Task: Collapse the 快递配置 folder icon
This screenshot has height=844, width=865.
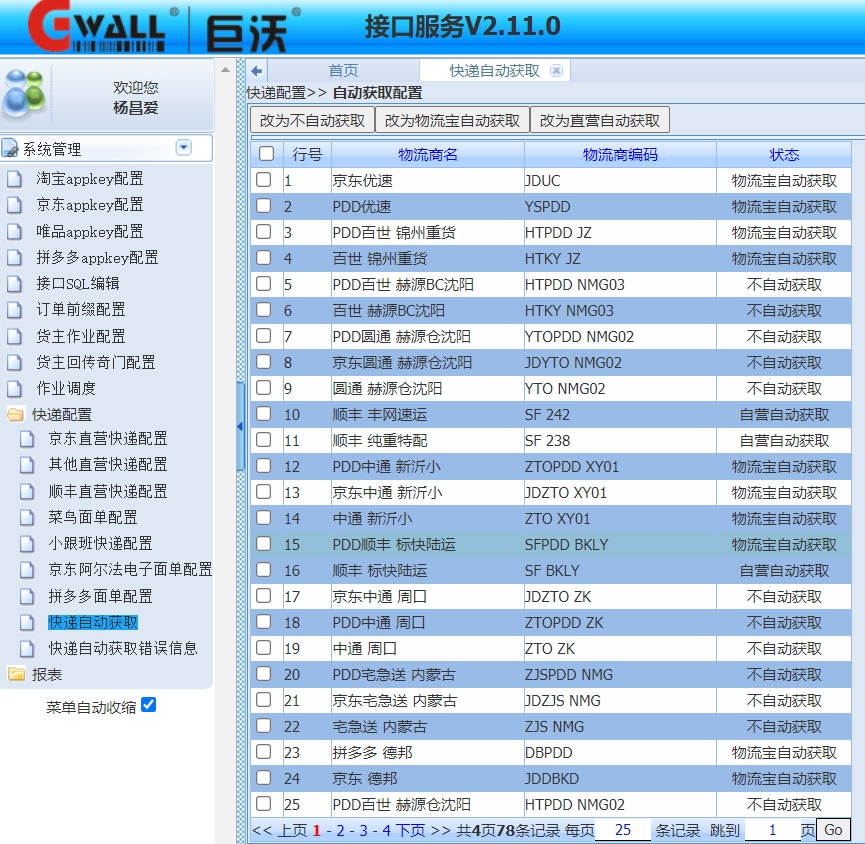Action: (x=16, y=414)
